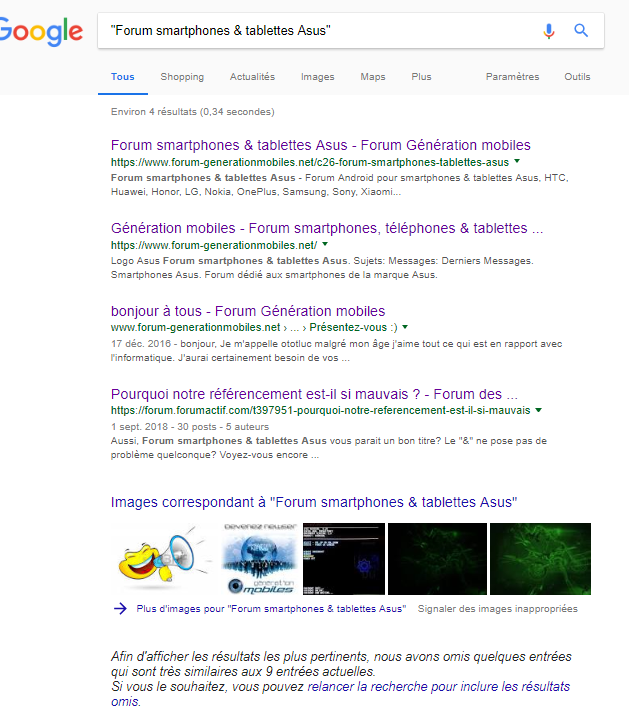Screen dimensions: 629x725
Task: Click the www.forum-generationmobiles.net breadcrumb URL
Action: pos(196,327)
